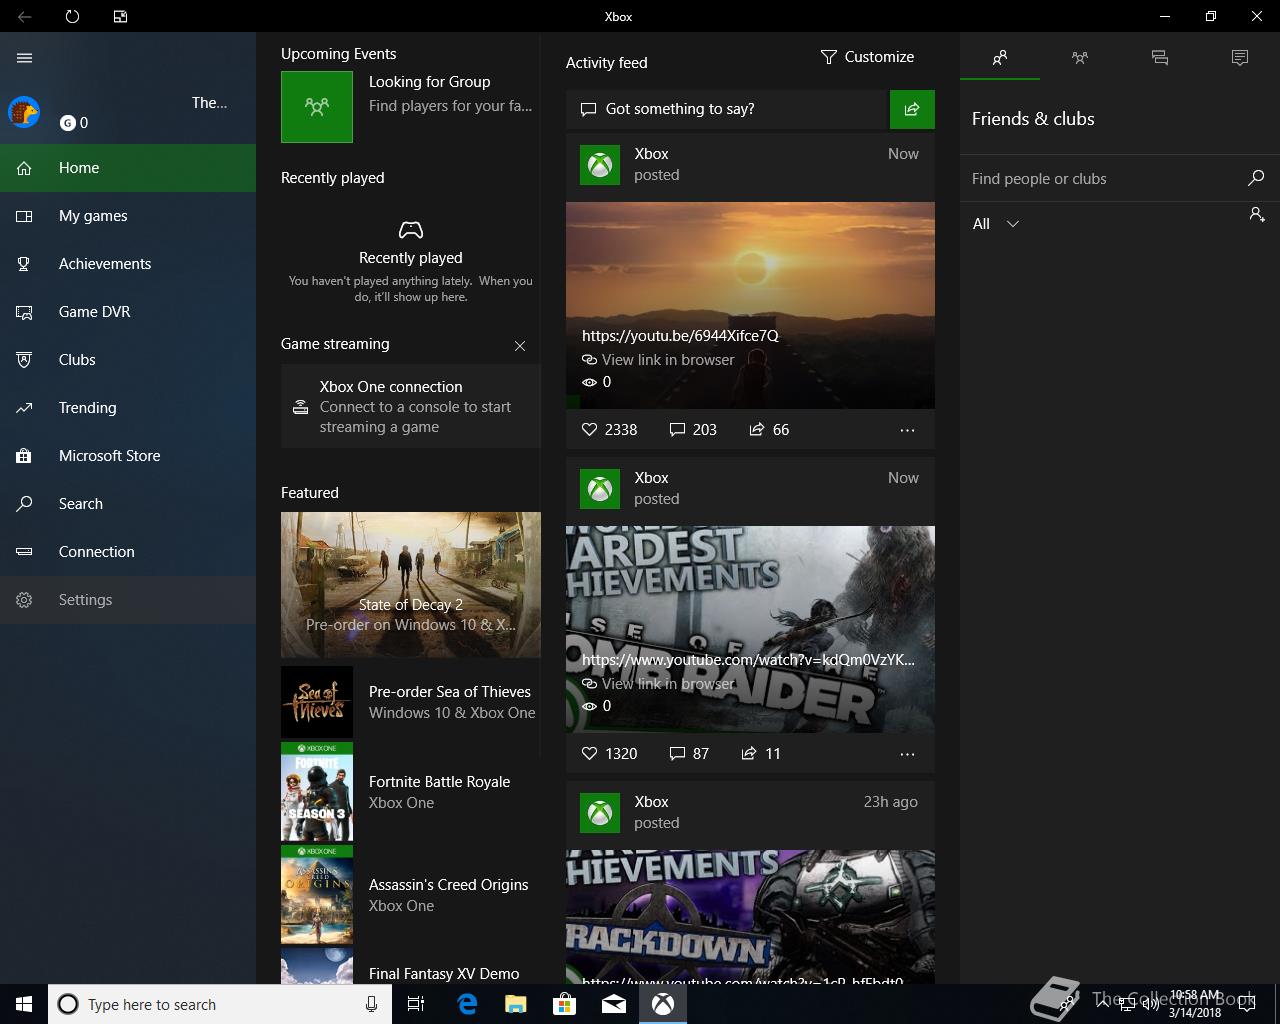Screen dimensions: 1280x1024
Task: Open Achievements page
Action: tap(128, 264)
